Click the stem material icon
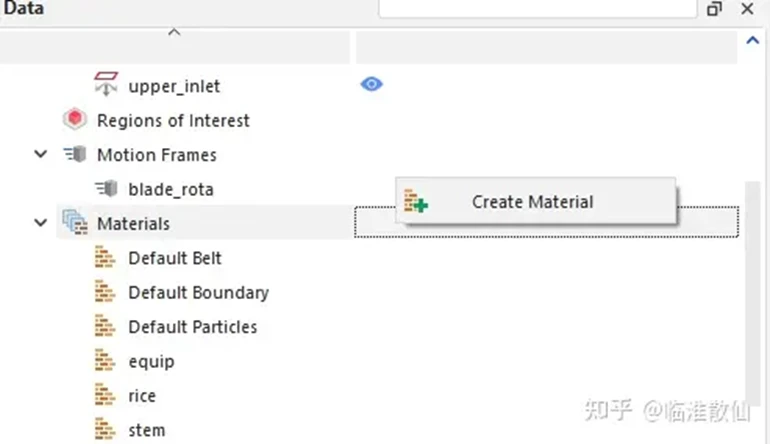 (105, 429)
